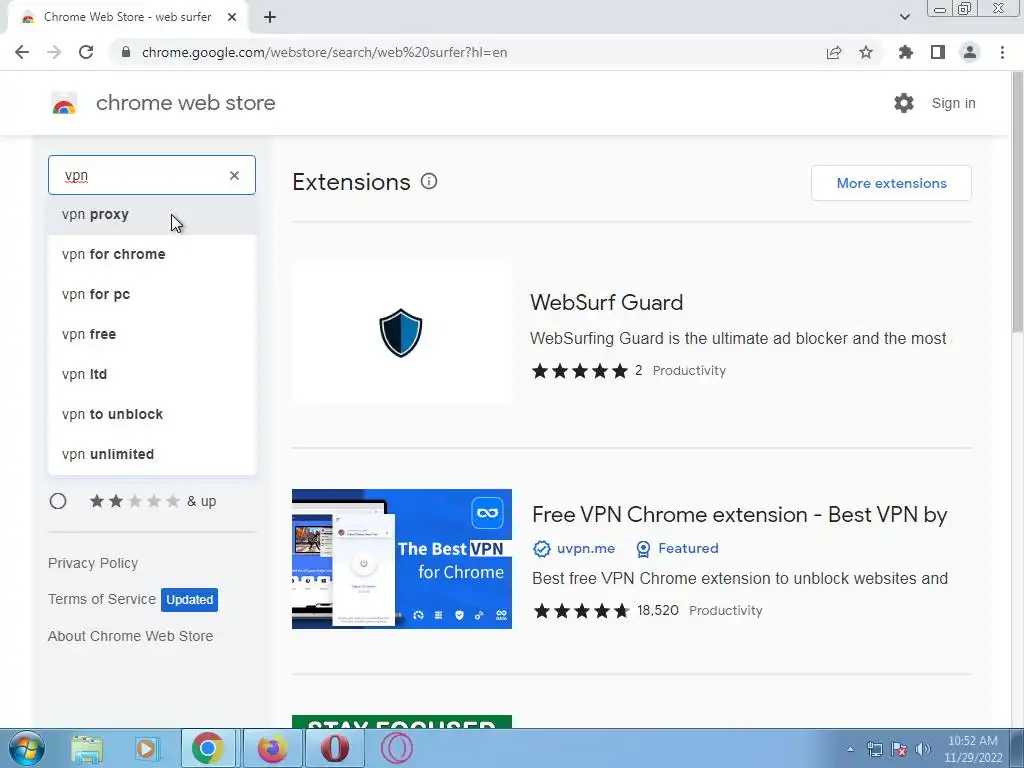Open the Windows Start menu
The image size is (1024, 768).
[27, 748]
